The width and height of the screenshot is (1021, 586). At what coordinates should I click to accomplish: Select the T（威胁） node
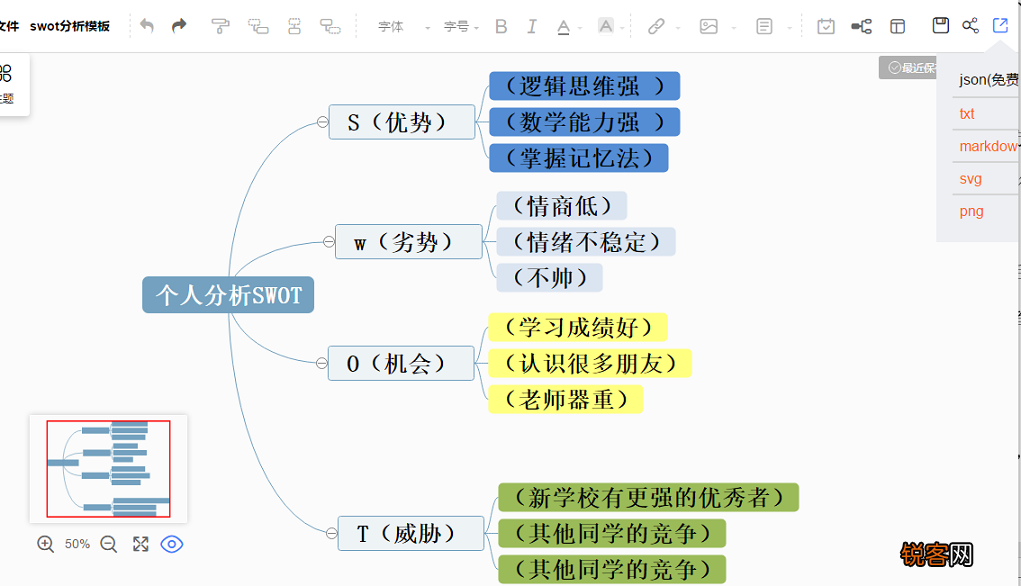tap(411, 533)
